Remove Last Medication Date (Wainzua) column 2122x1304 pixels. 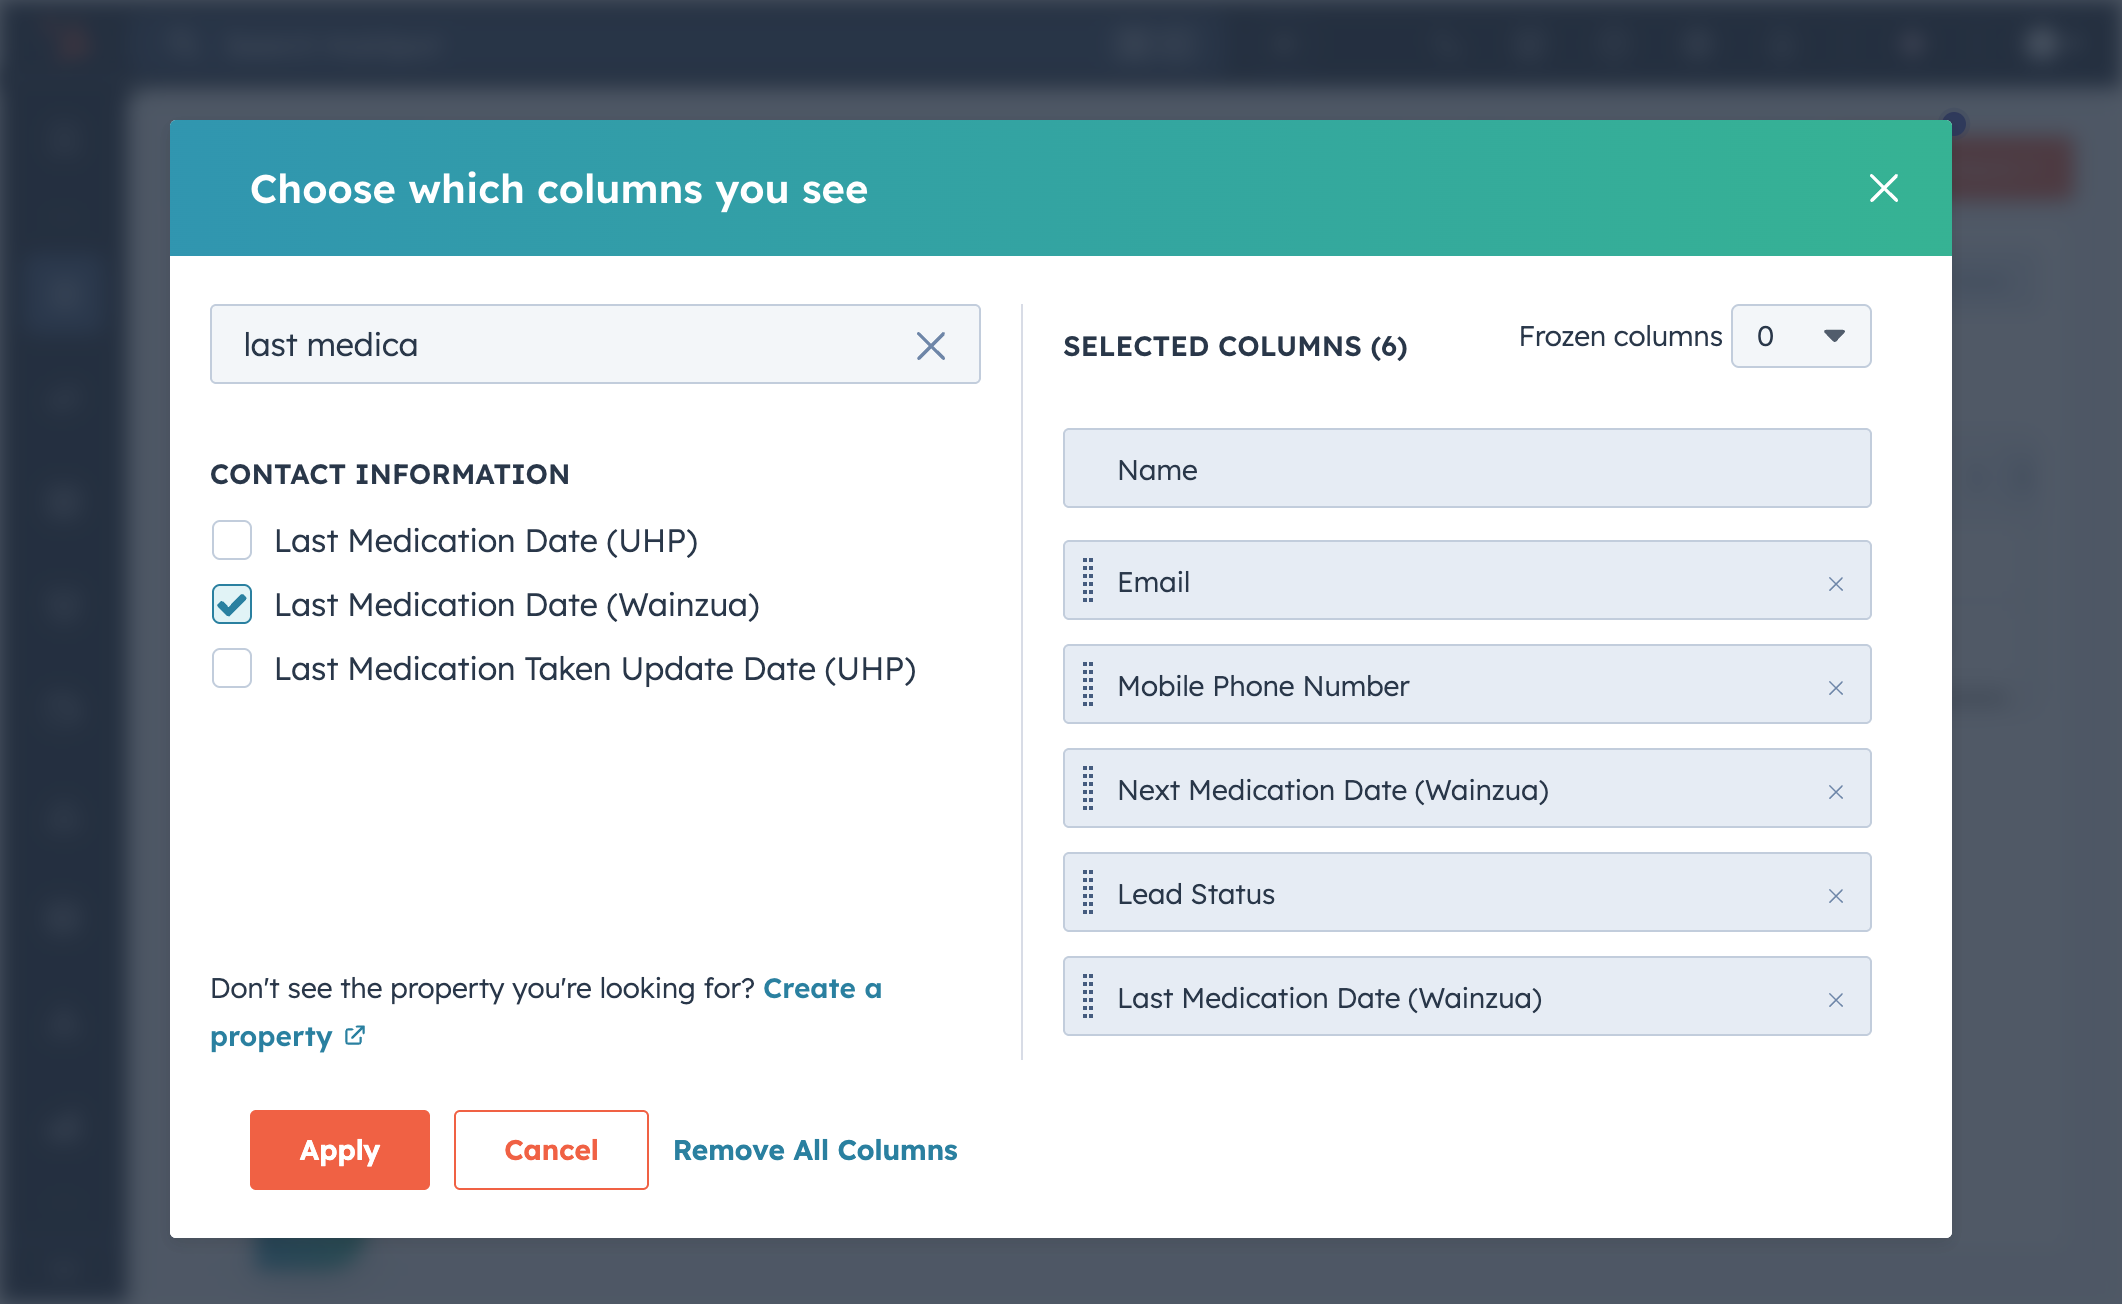click(1836, 1000)
